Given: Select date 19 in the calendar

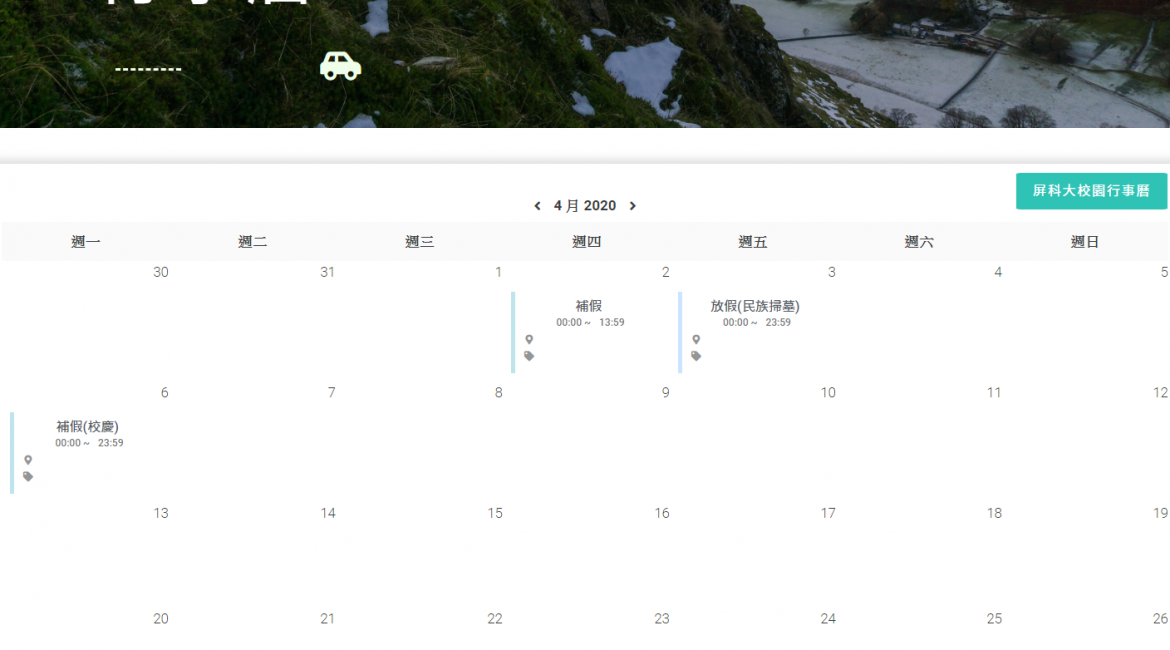Looking at the screenshot, I should click(1160, 513).
